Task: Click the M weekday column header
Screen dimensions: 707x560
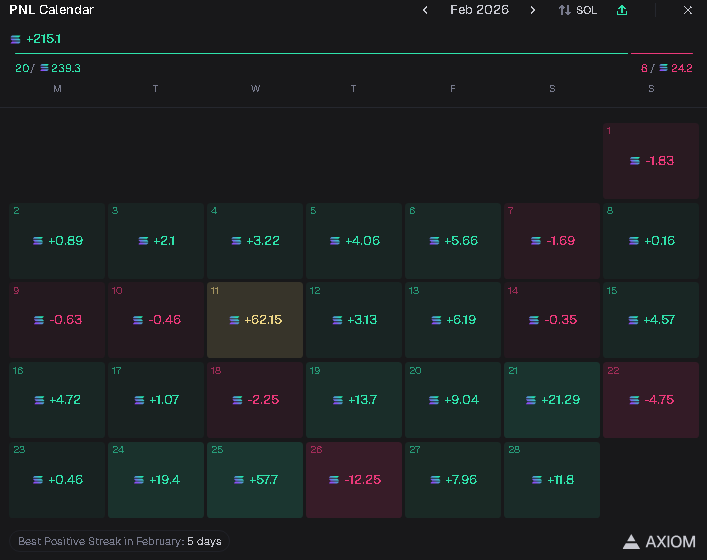Action: click(x=57, y=89)
